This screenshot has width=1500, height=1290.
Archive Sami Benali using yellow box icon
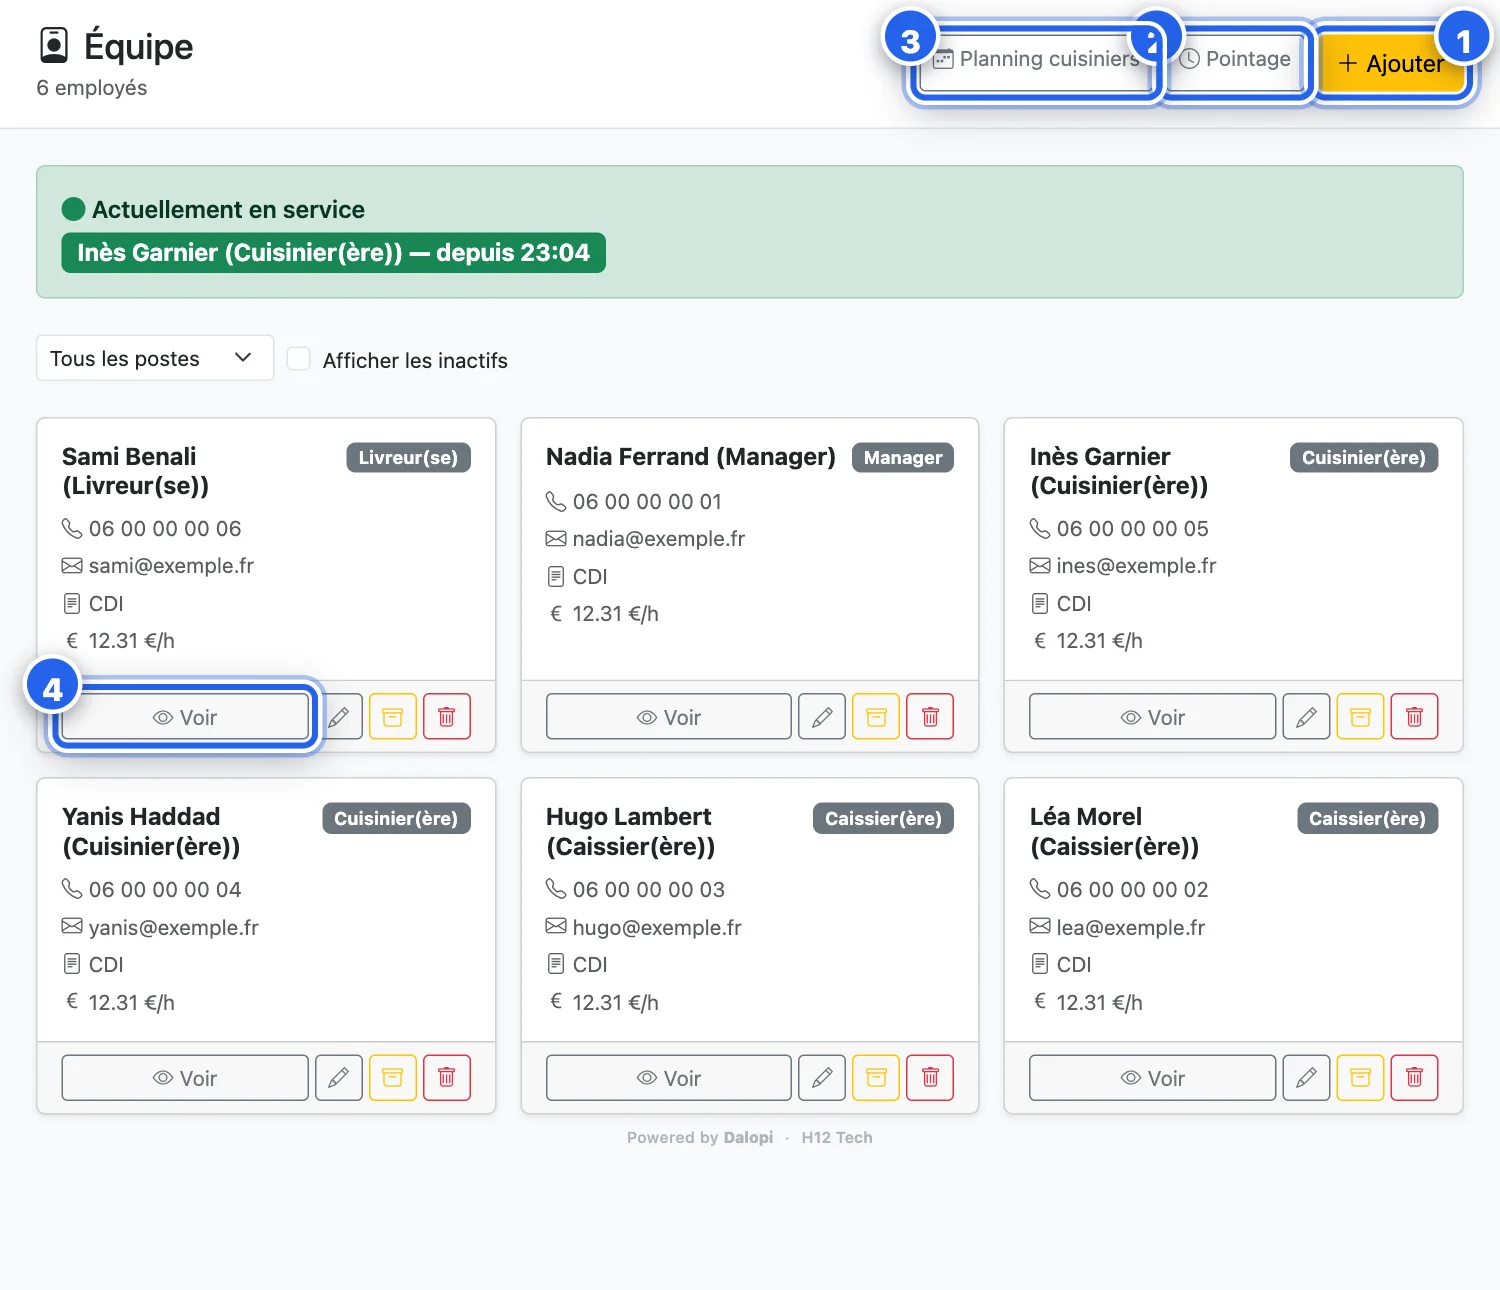[x=393, y=717]
